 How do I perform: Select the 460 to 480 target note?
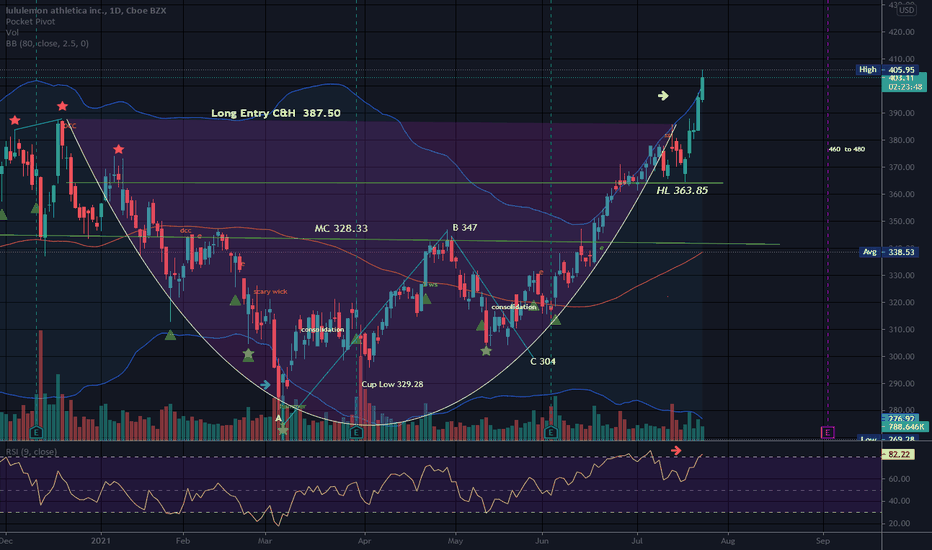(x=846, y=149)
